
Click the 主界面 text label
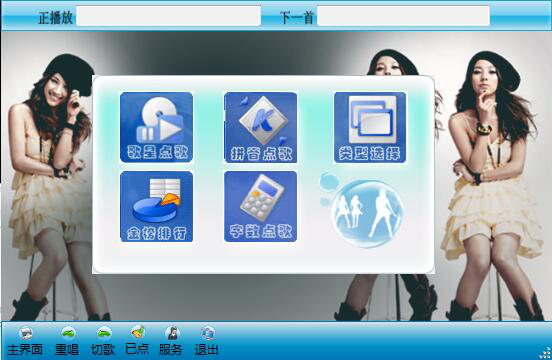click(25, 350)
